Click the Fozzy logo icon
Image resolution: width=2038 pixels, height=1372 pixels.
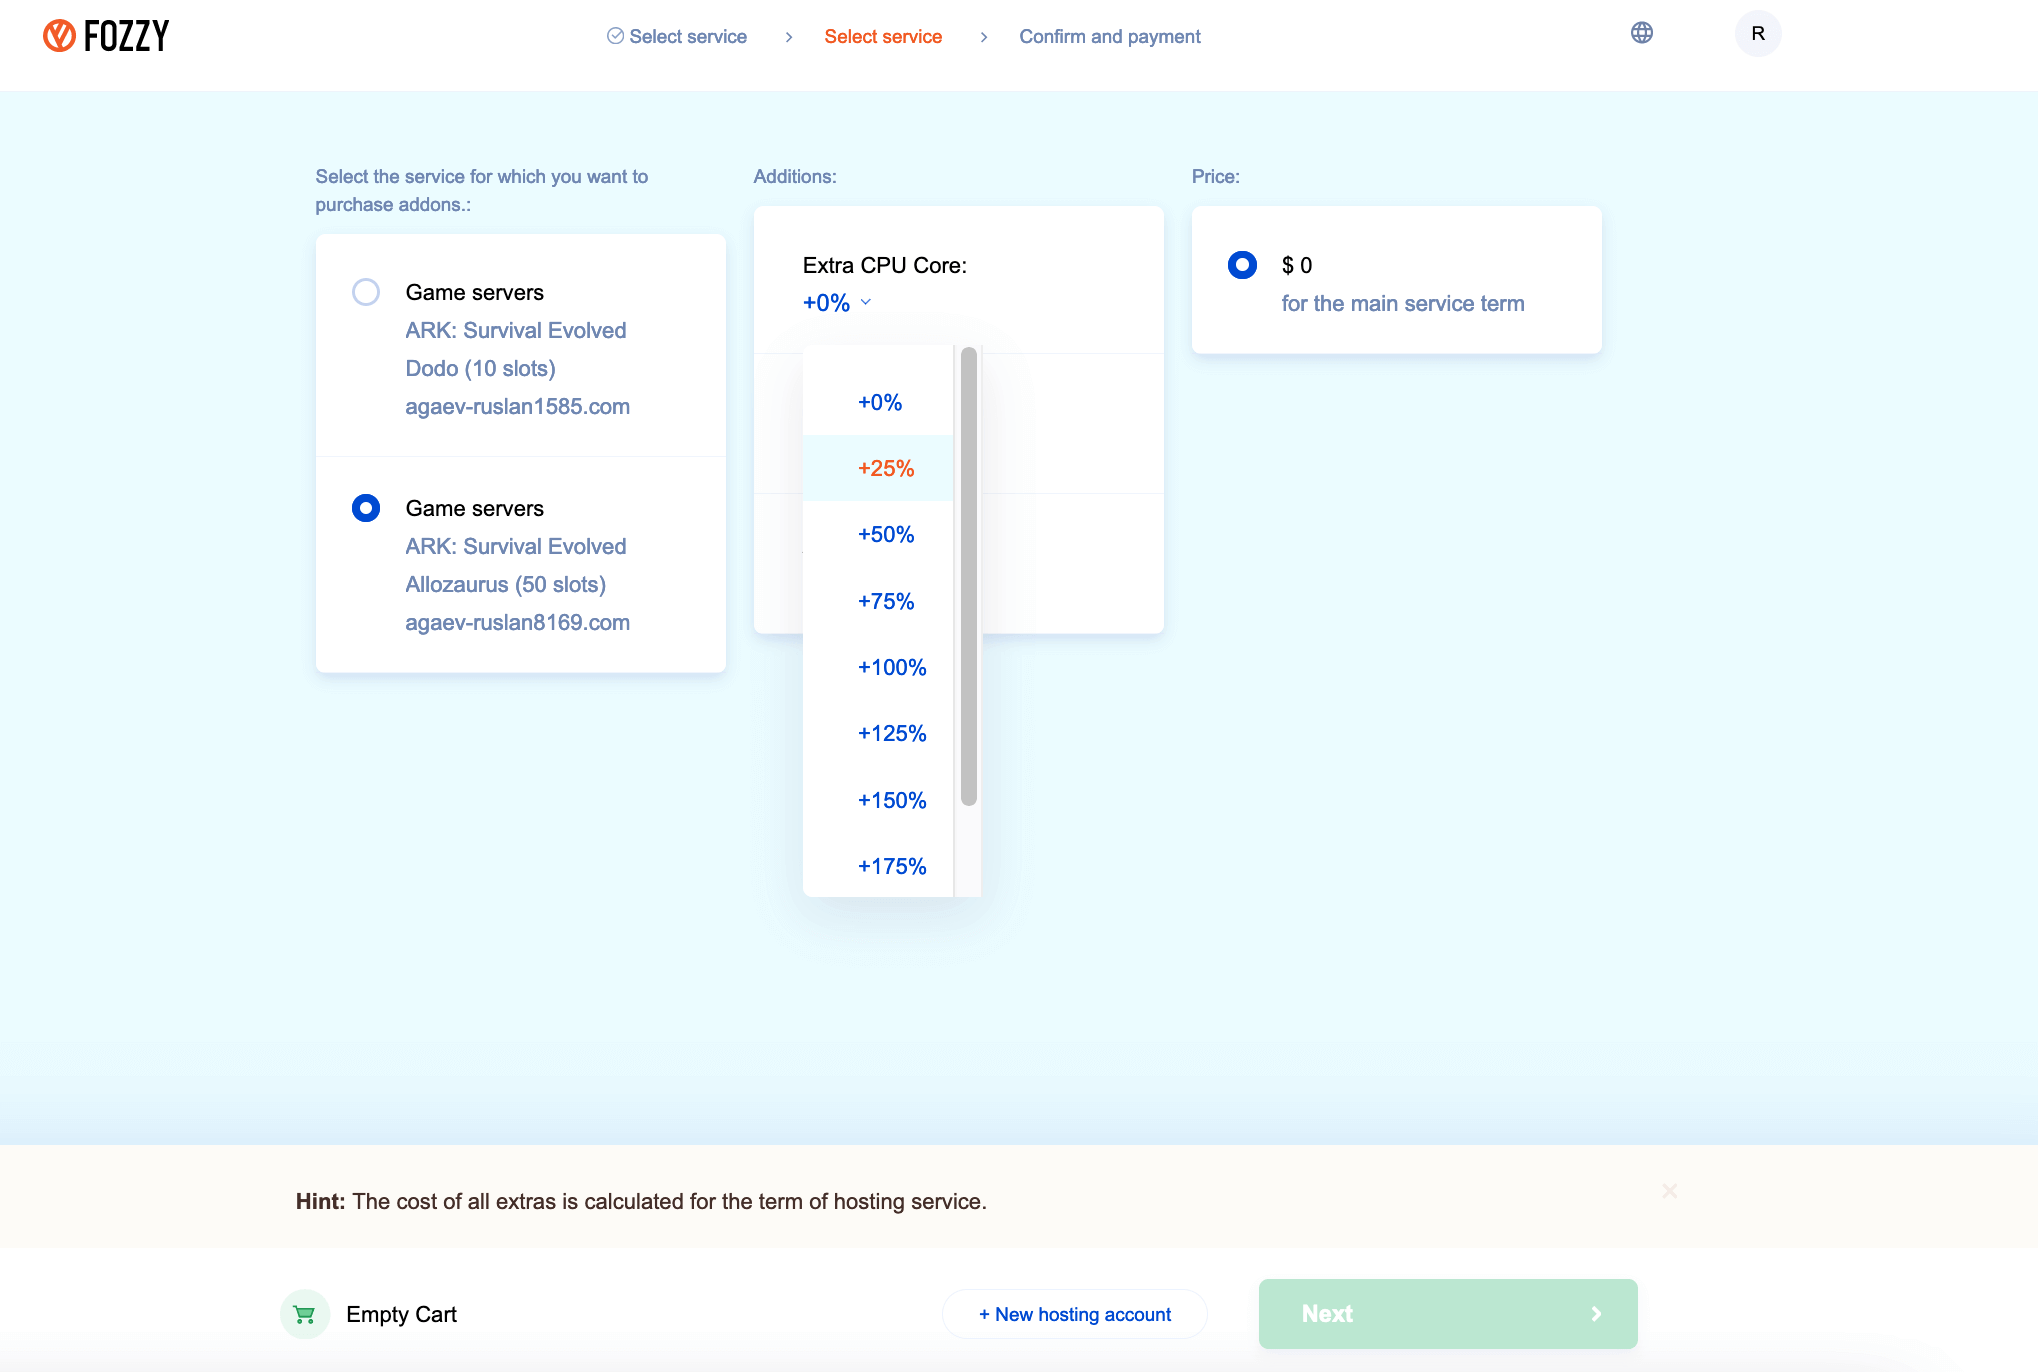[x=60, y=36]
